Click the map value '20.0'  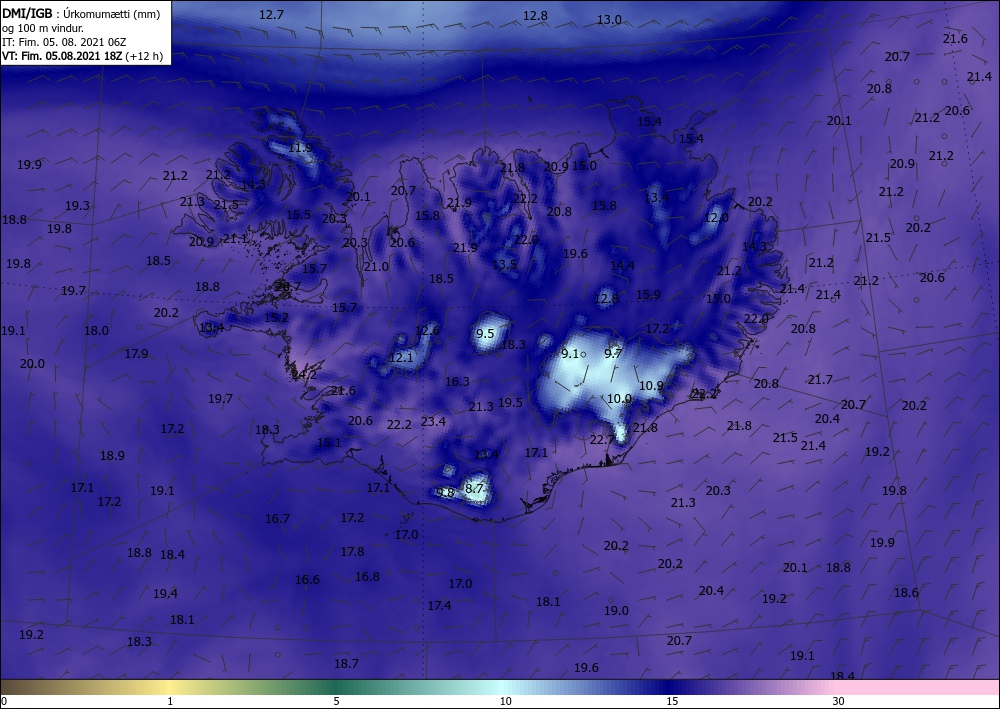tap(32, 363)
